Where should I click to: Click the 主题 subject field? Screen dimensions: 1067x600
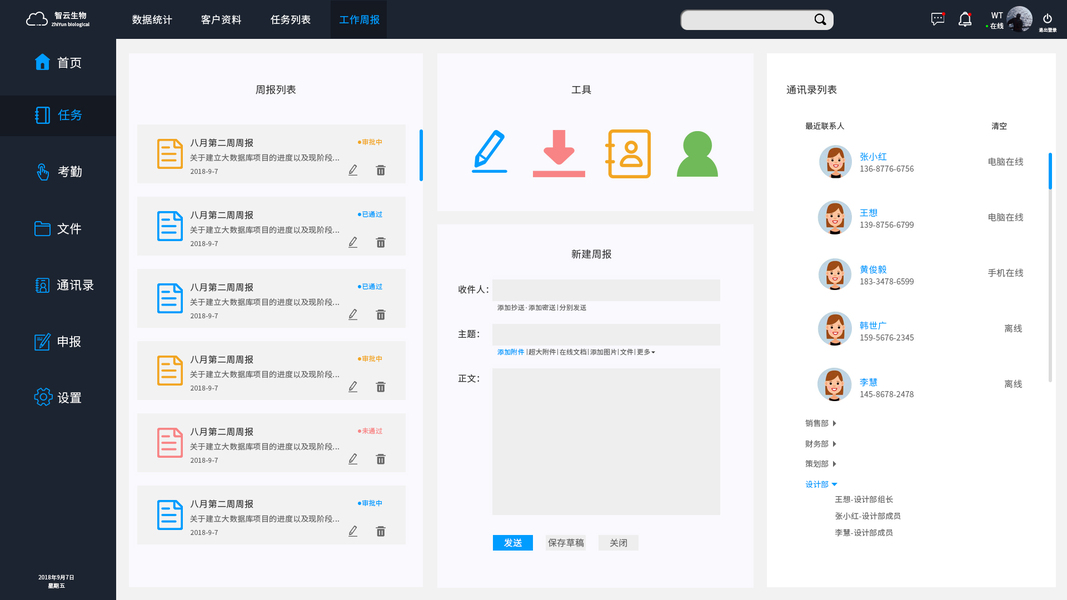[606, 335]
